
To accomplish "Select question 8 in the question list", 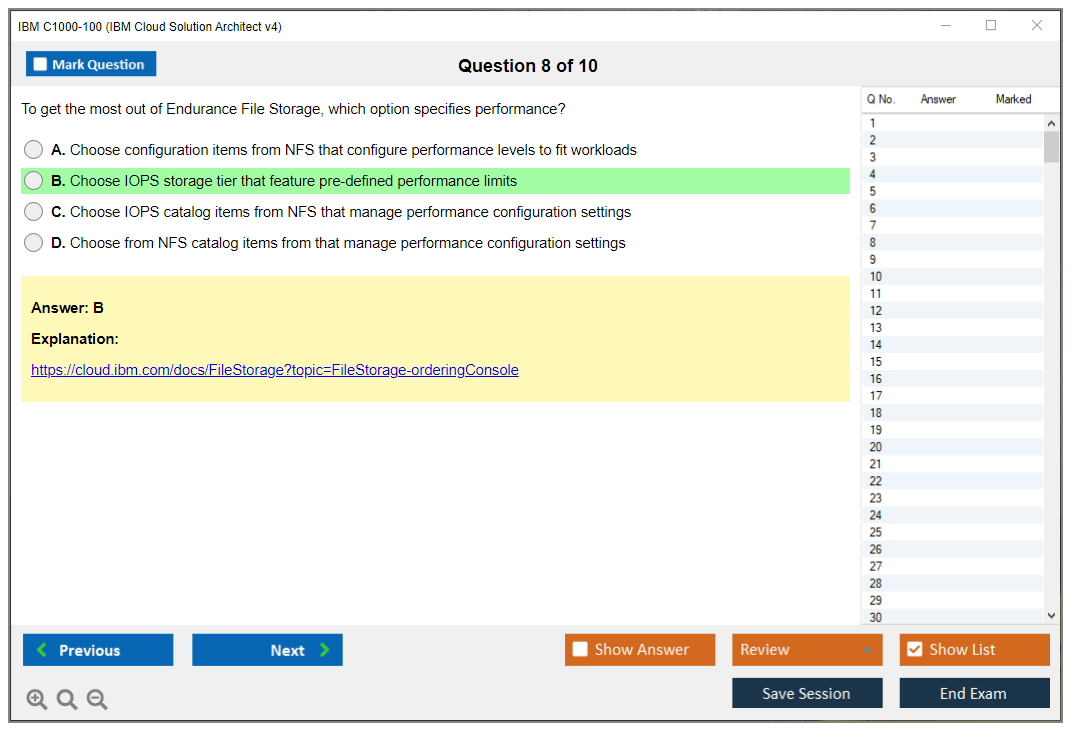I will pos(874,243).
